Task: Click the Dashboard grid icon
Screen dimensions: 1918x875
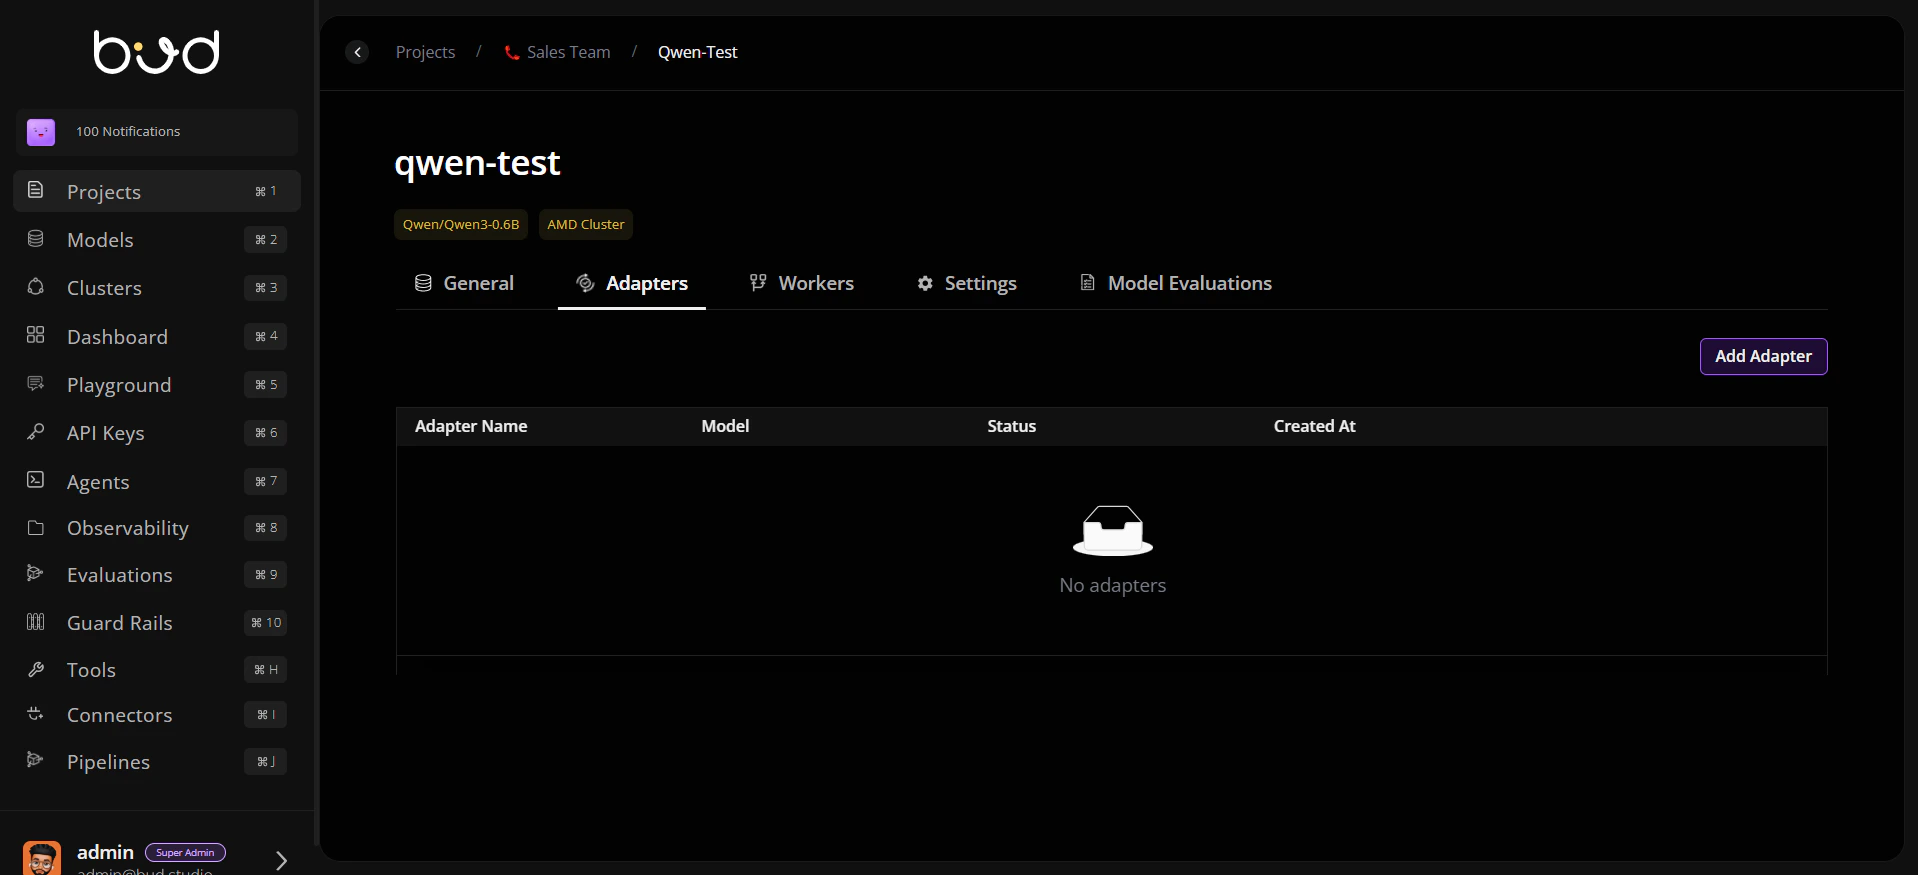Action: 36,335
